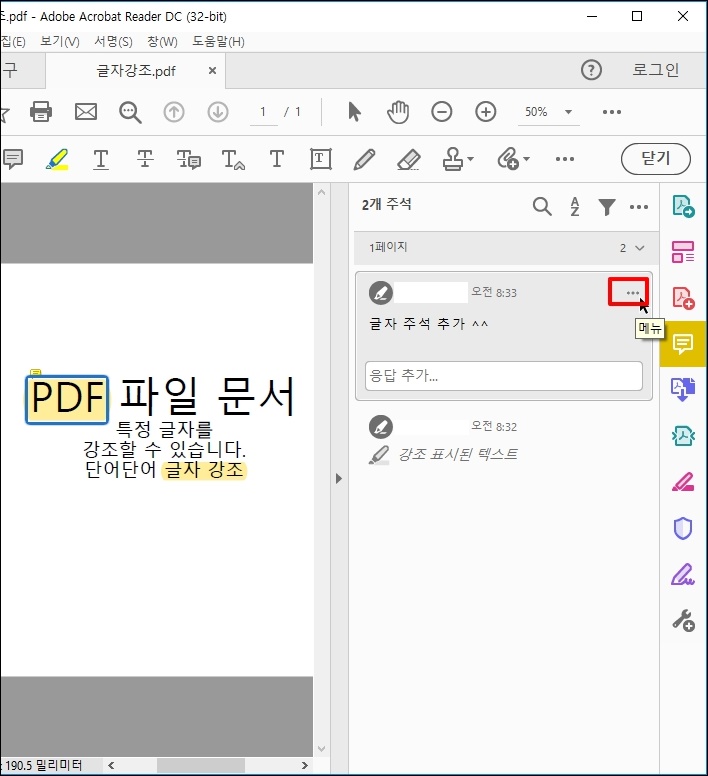Image resolution: width=708 pixels, height=776 pixels.
Task: Click the page number field
Action: coord(263,112)
